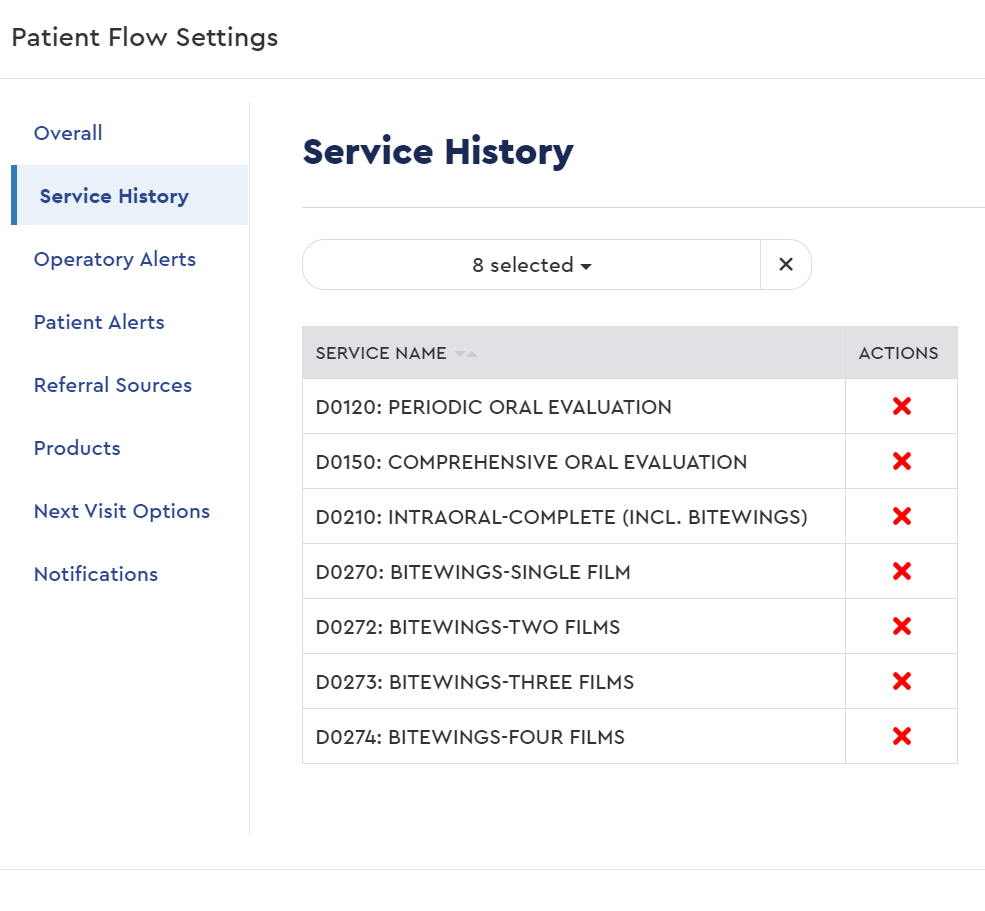This screenshot has width=985, height=911.
Task: Open the 8 selected services dropdown
Action: click(x=531, y=265)
